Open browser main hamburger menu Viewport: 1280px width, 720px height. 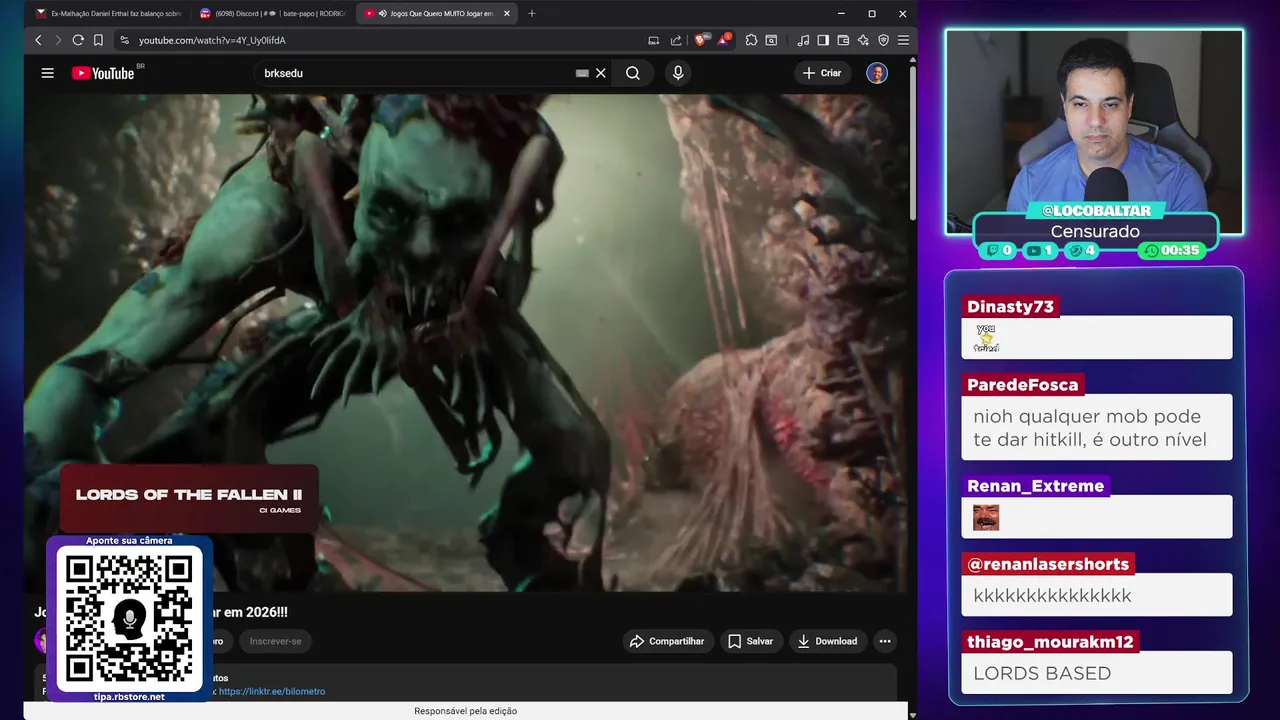coord(903,40)
